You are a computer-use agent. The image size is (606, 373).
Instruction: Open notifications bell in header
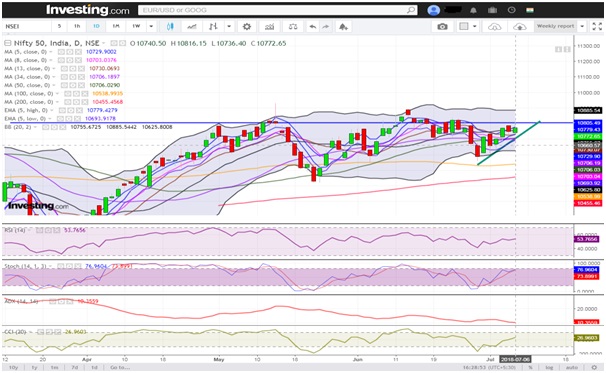pos(473,10)
